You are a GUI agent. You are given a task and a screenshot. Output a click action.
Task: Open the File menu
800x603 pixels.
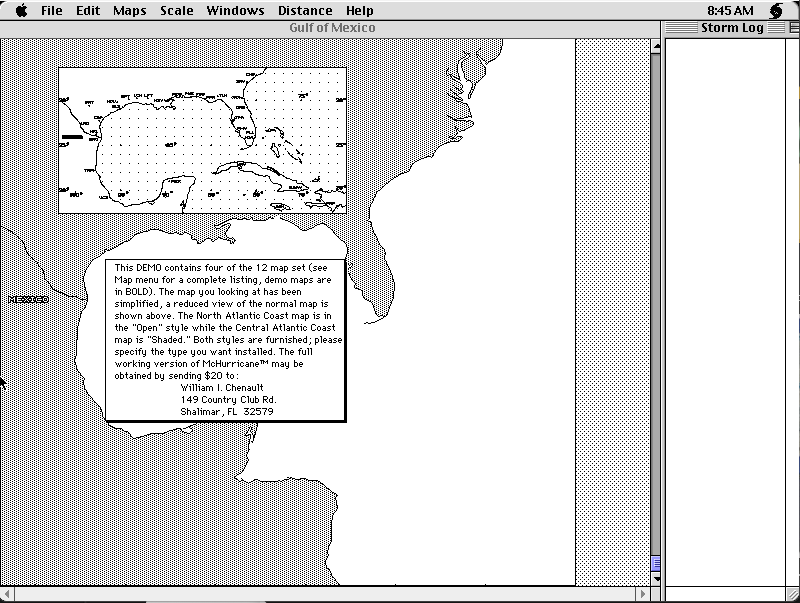tap(52, 11)
